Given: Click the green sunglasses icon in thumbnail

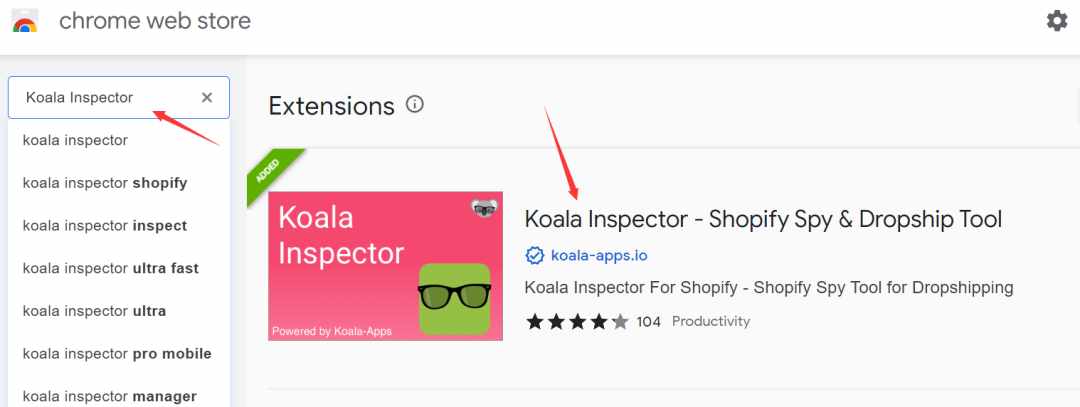Looking at the screenshot, I should (455, 299).
